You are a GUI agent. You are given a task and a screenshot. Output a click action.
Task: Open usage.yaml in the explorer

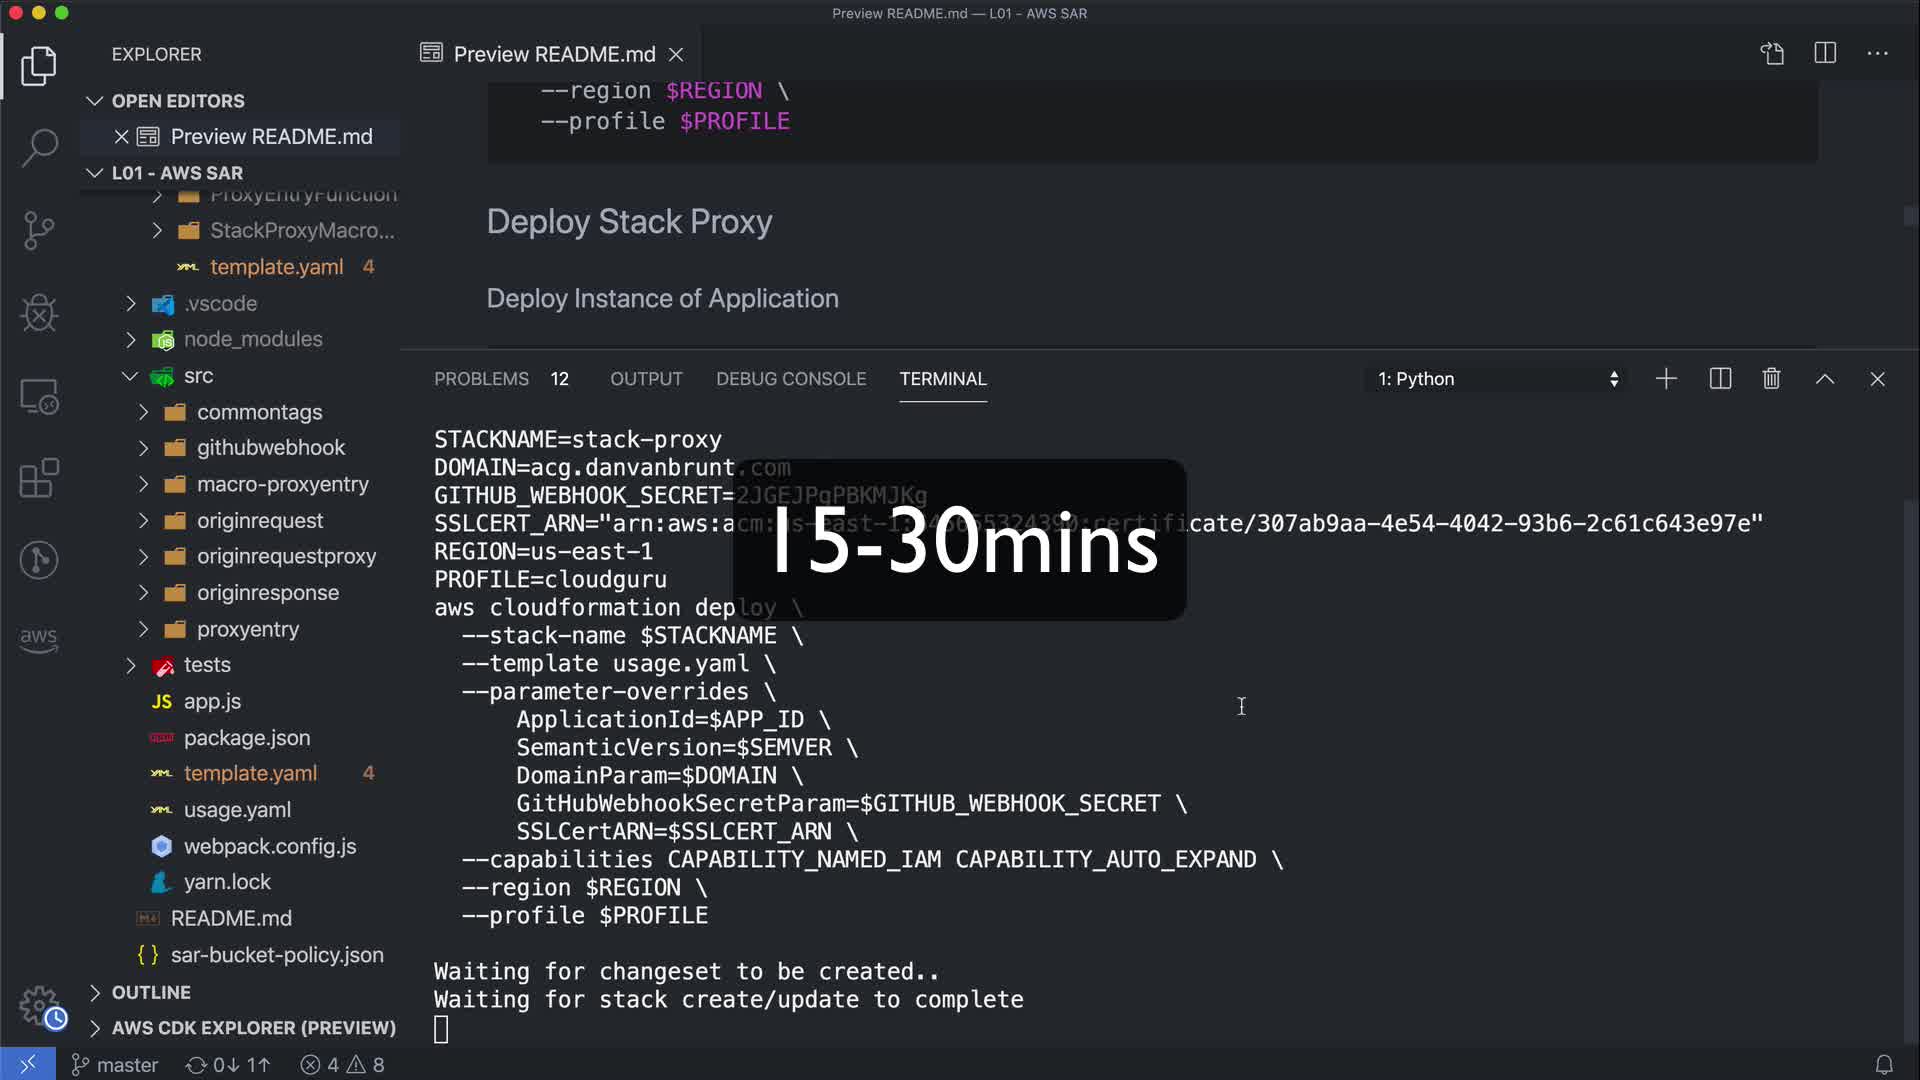[237, 809]
